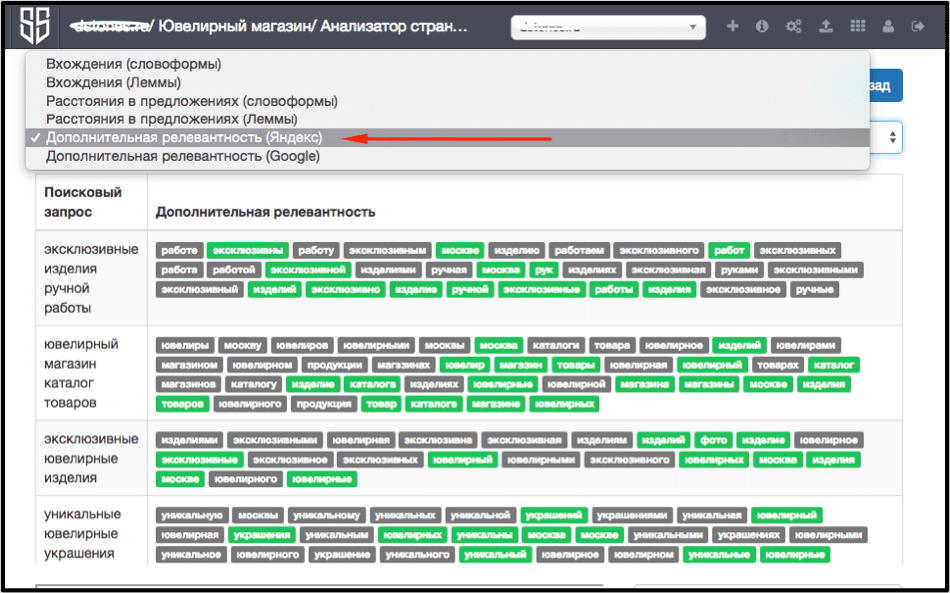Click the plus (add) icon in header

click(x=732, y=27)
